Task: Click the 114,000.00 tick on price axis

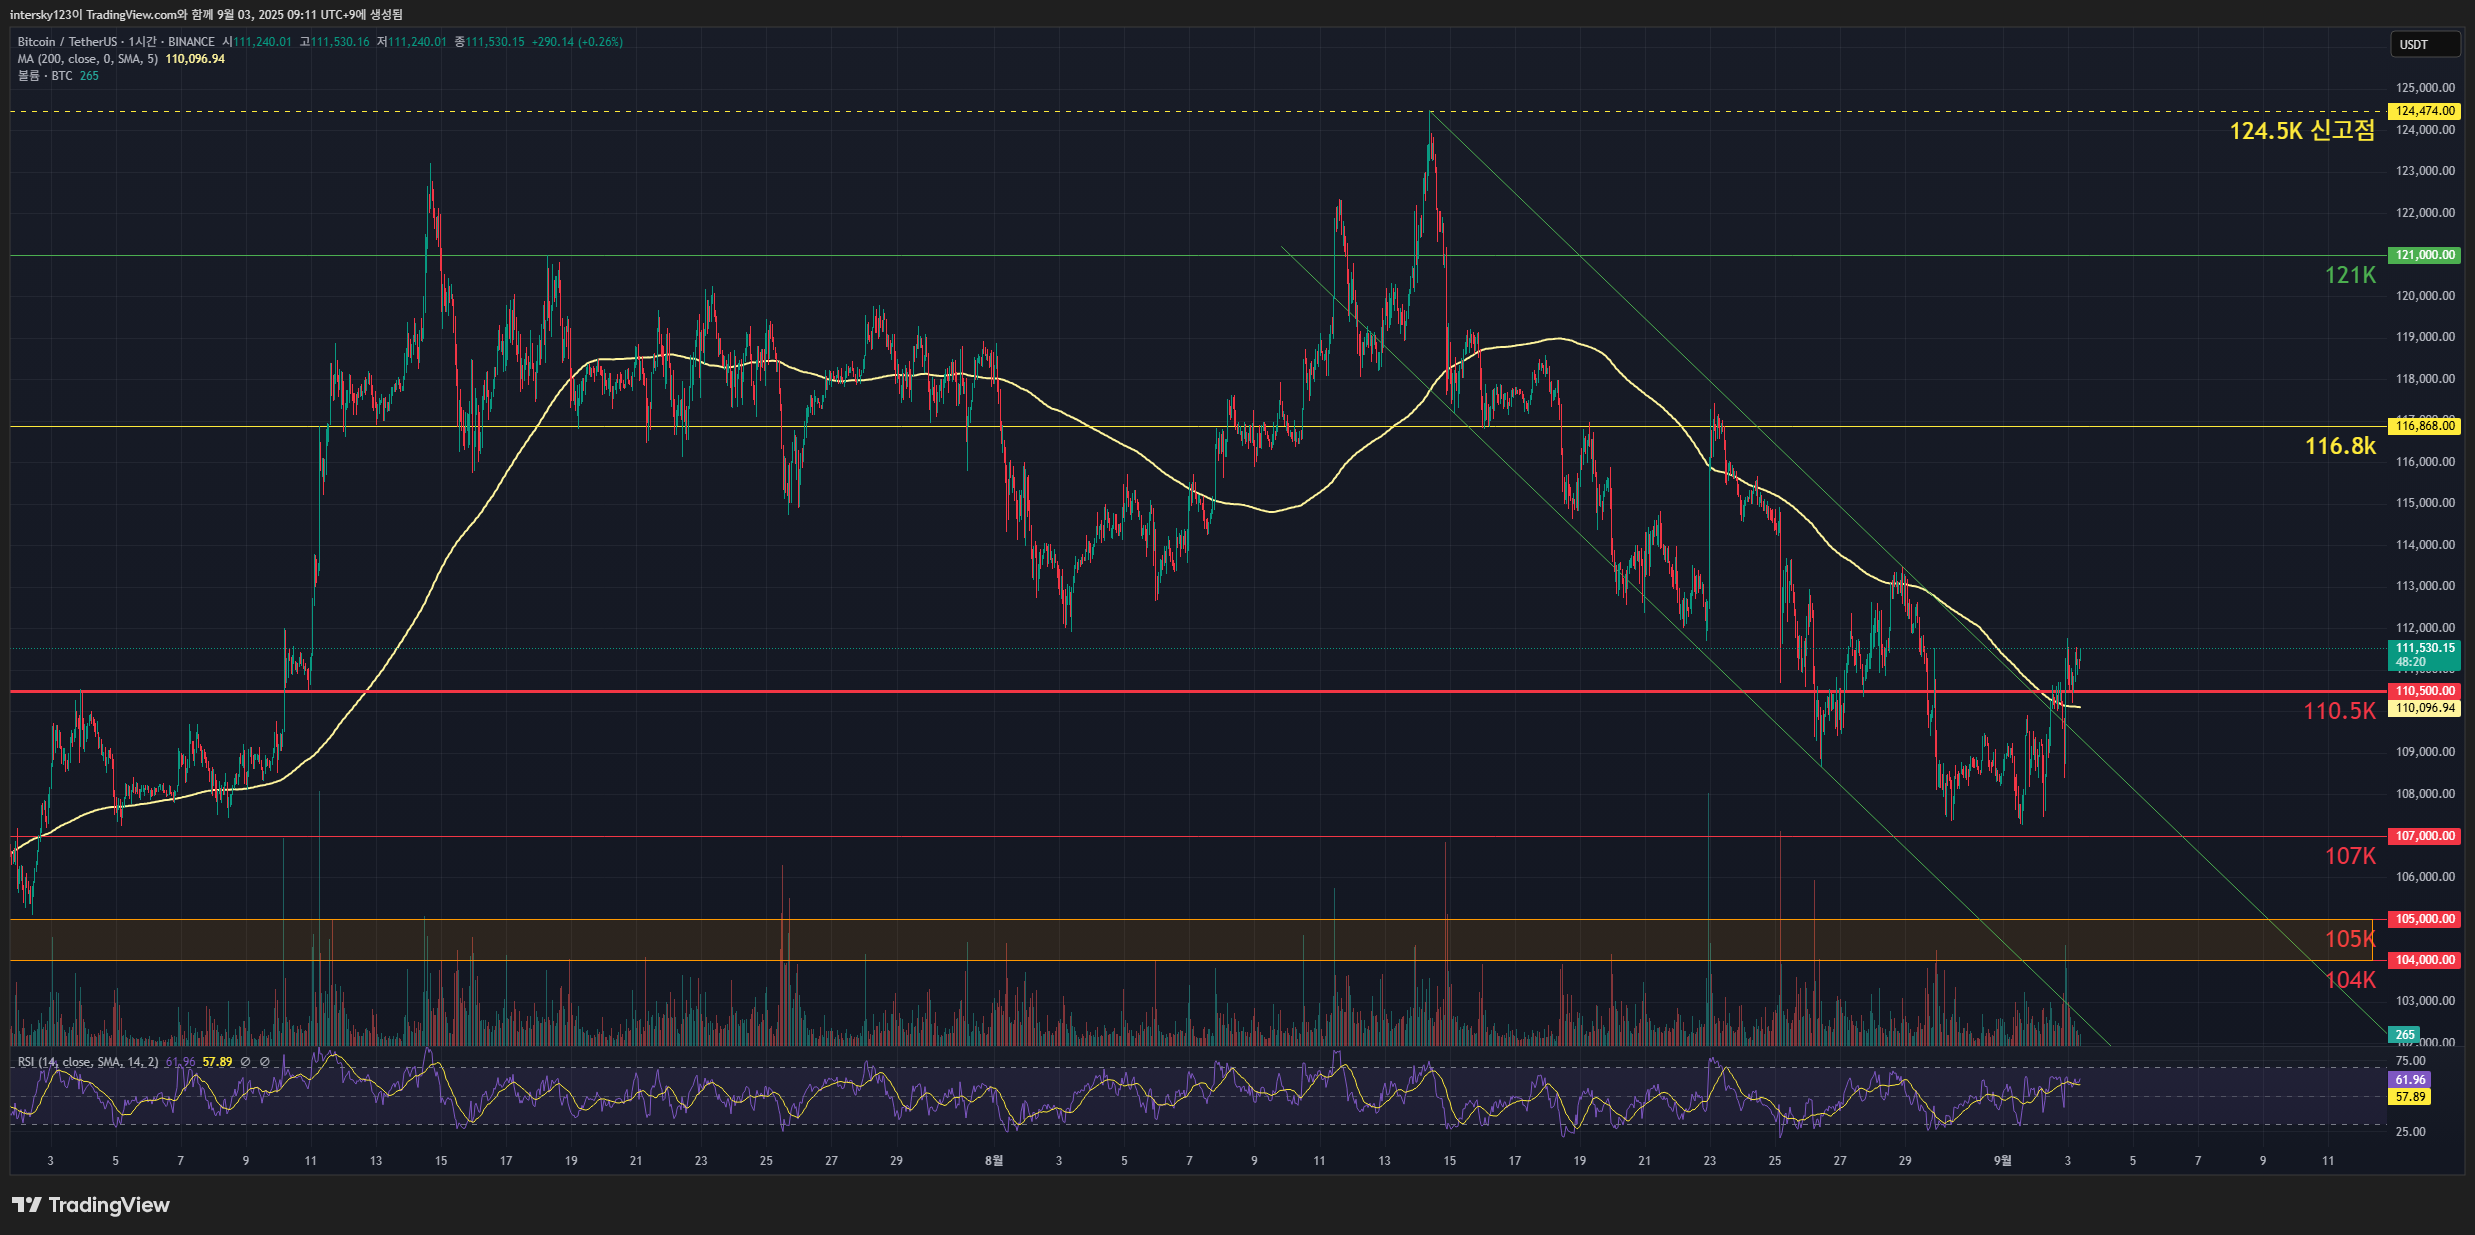Action: pyautogui.click(x=2425, y=545)
